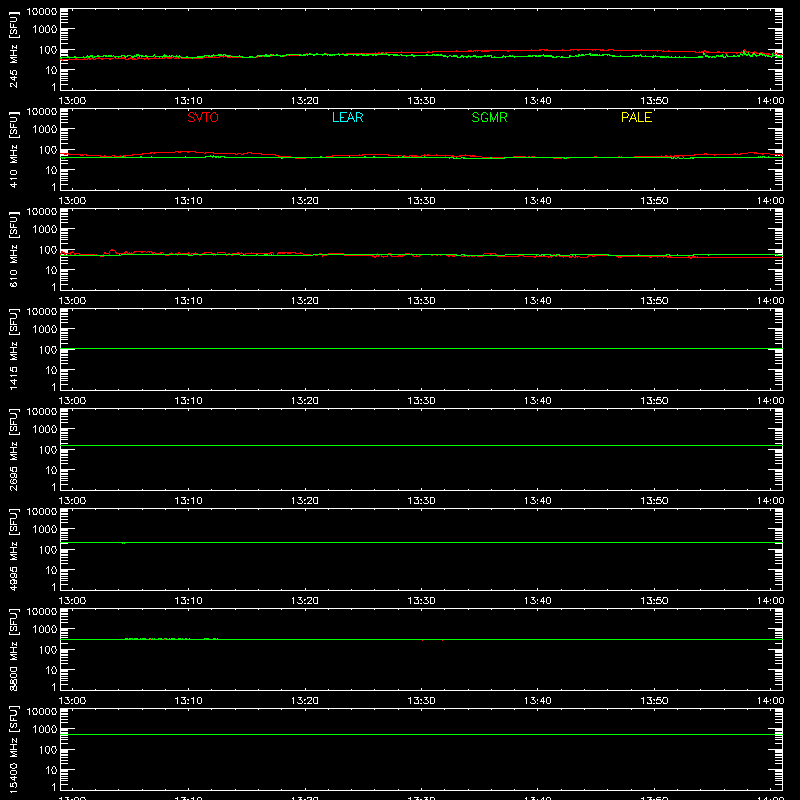Click 13:40 time label under 610 MHz plot
800x800 pixels.
point(538,301)
